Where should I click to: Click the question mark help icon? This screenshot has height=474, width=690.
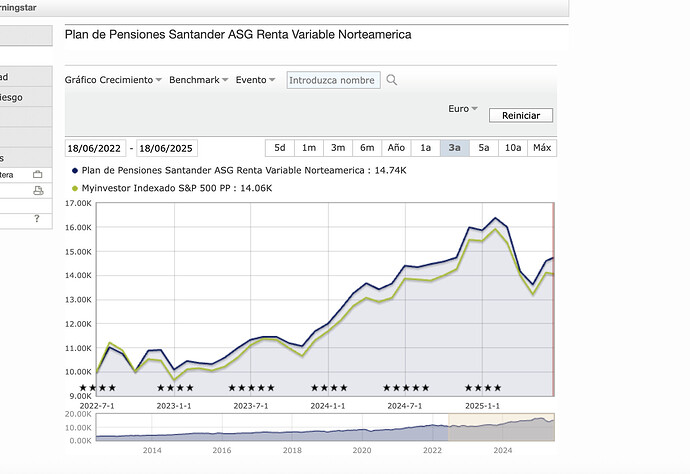37,218
